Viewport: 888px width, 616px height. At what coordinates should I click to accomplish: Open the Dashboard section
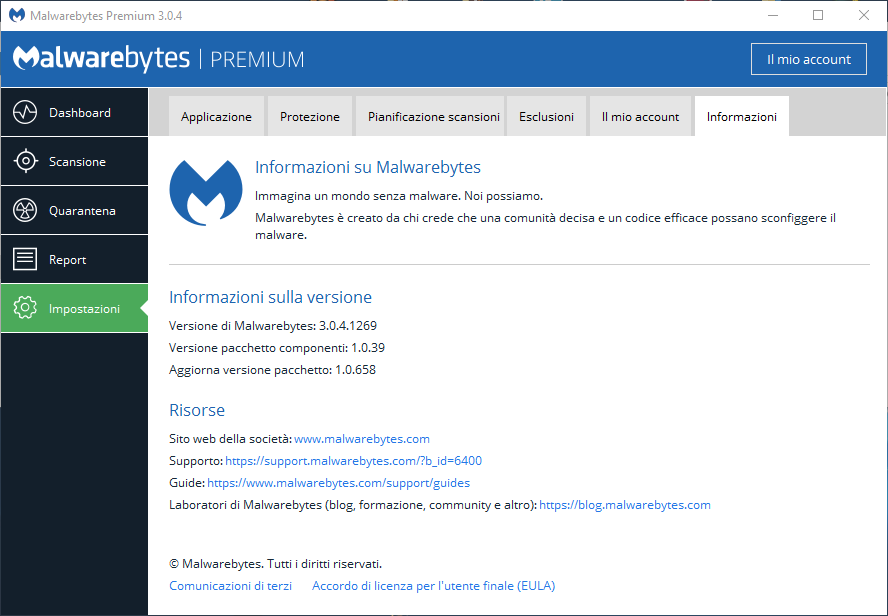point(74,112)
